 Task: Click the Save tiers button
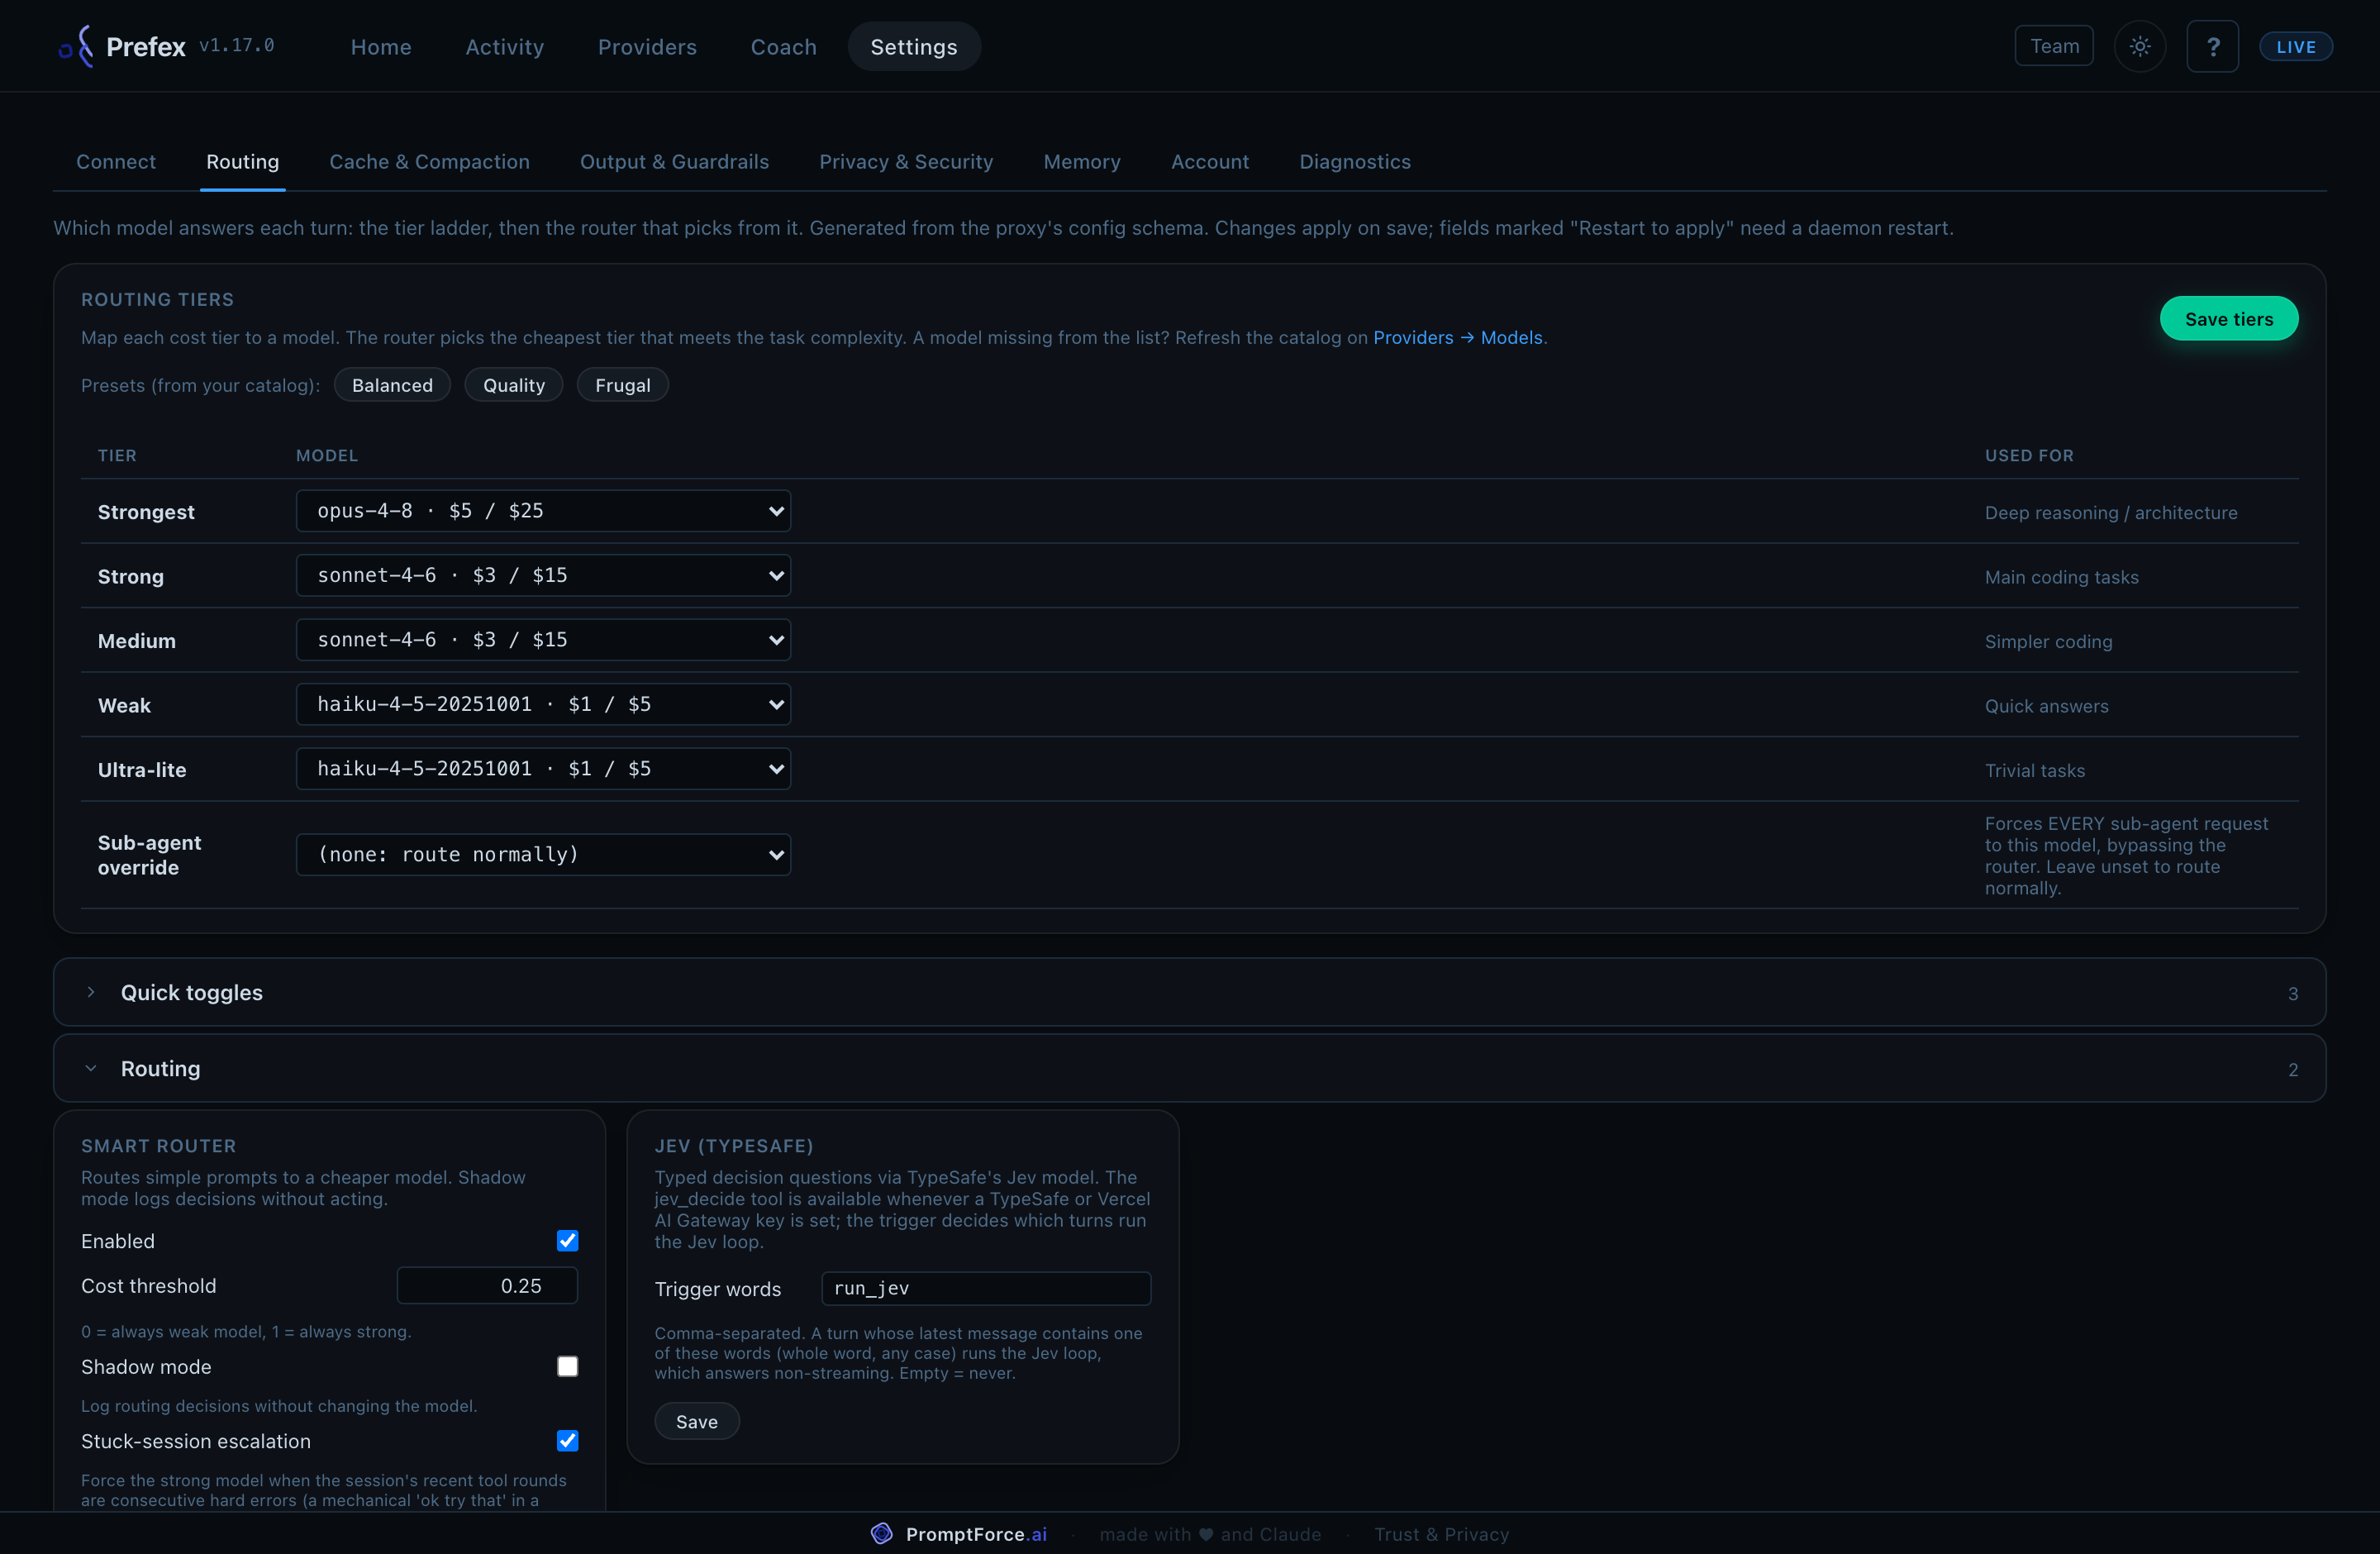(x=2228, y=319)
